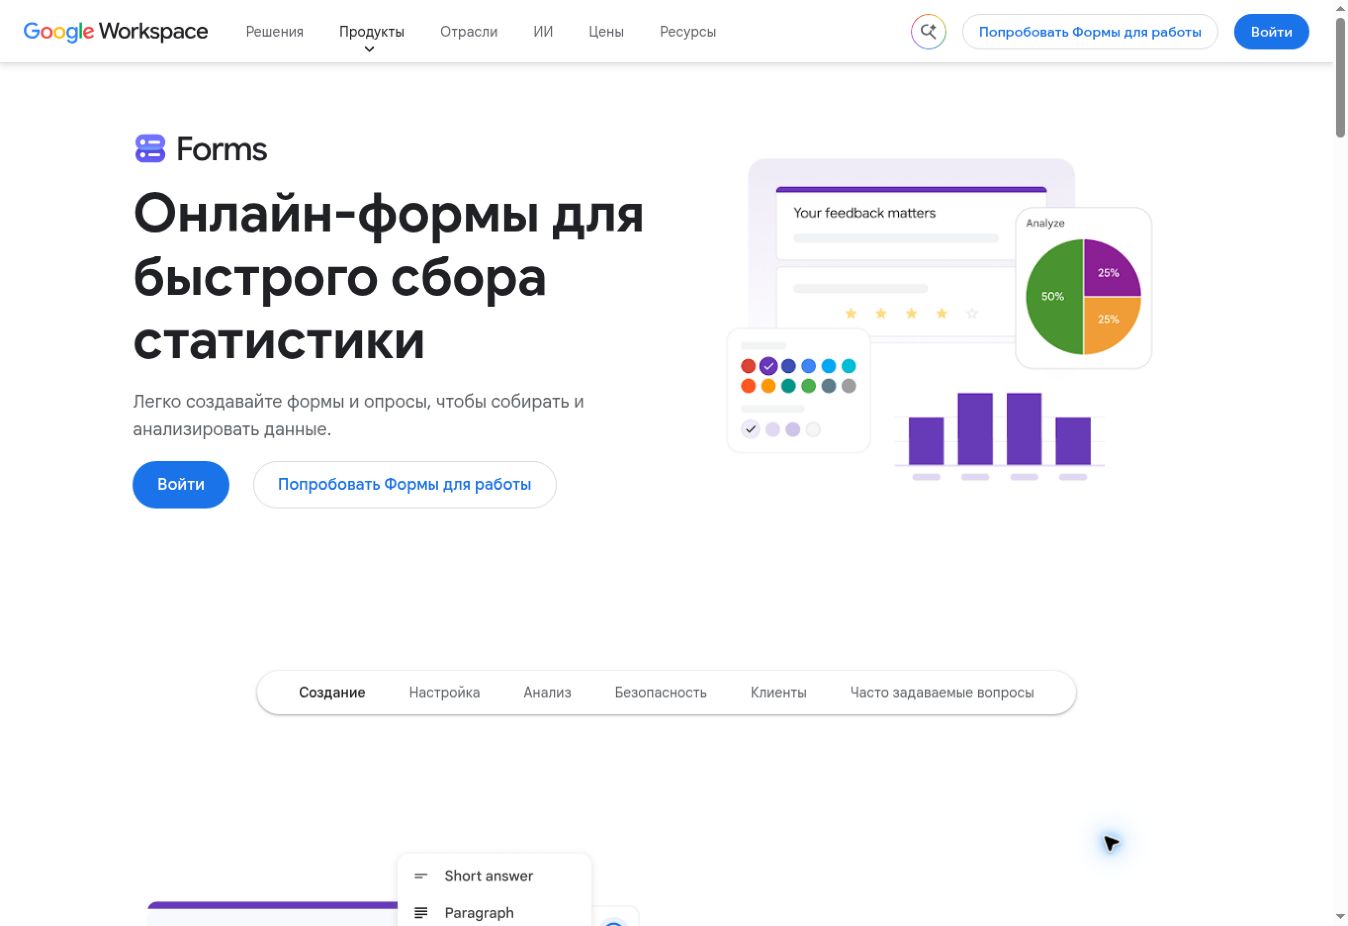The height and width of the screenshot is (926, 1348).
Task: Switch to the Безопасность tab
Action: point(661,692)
